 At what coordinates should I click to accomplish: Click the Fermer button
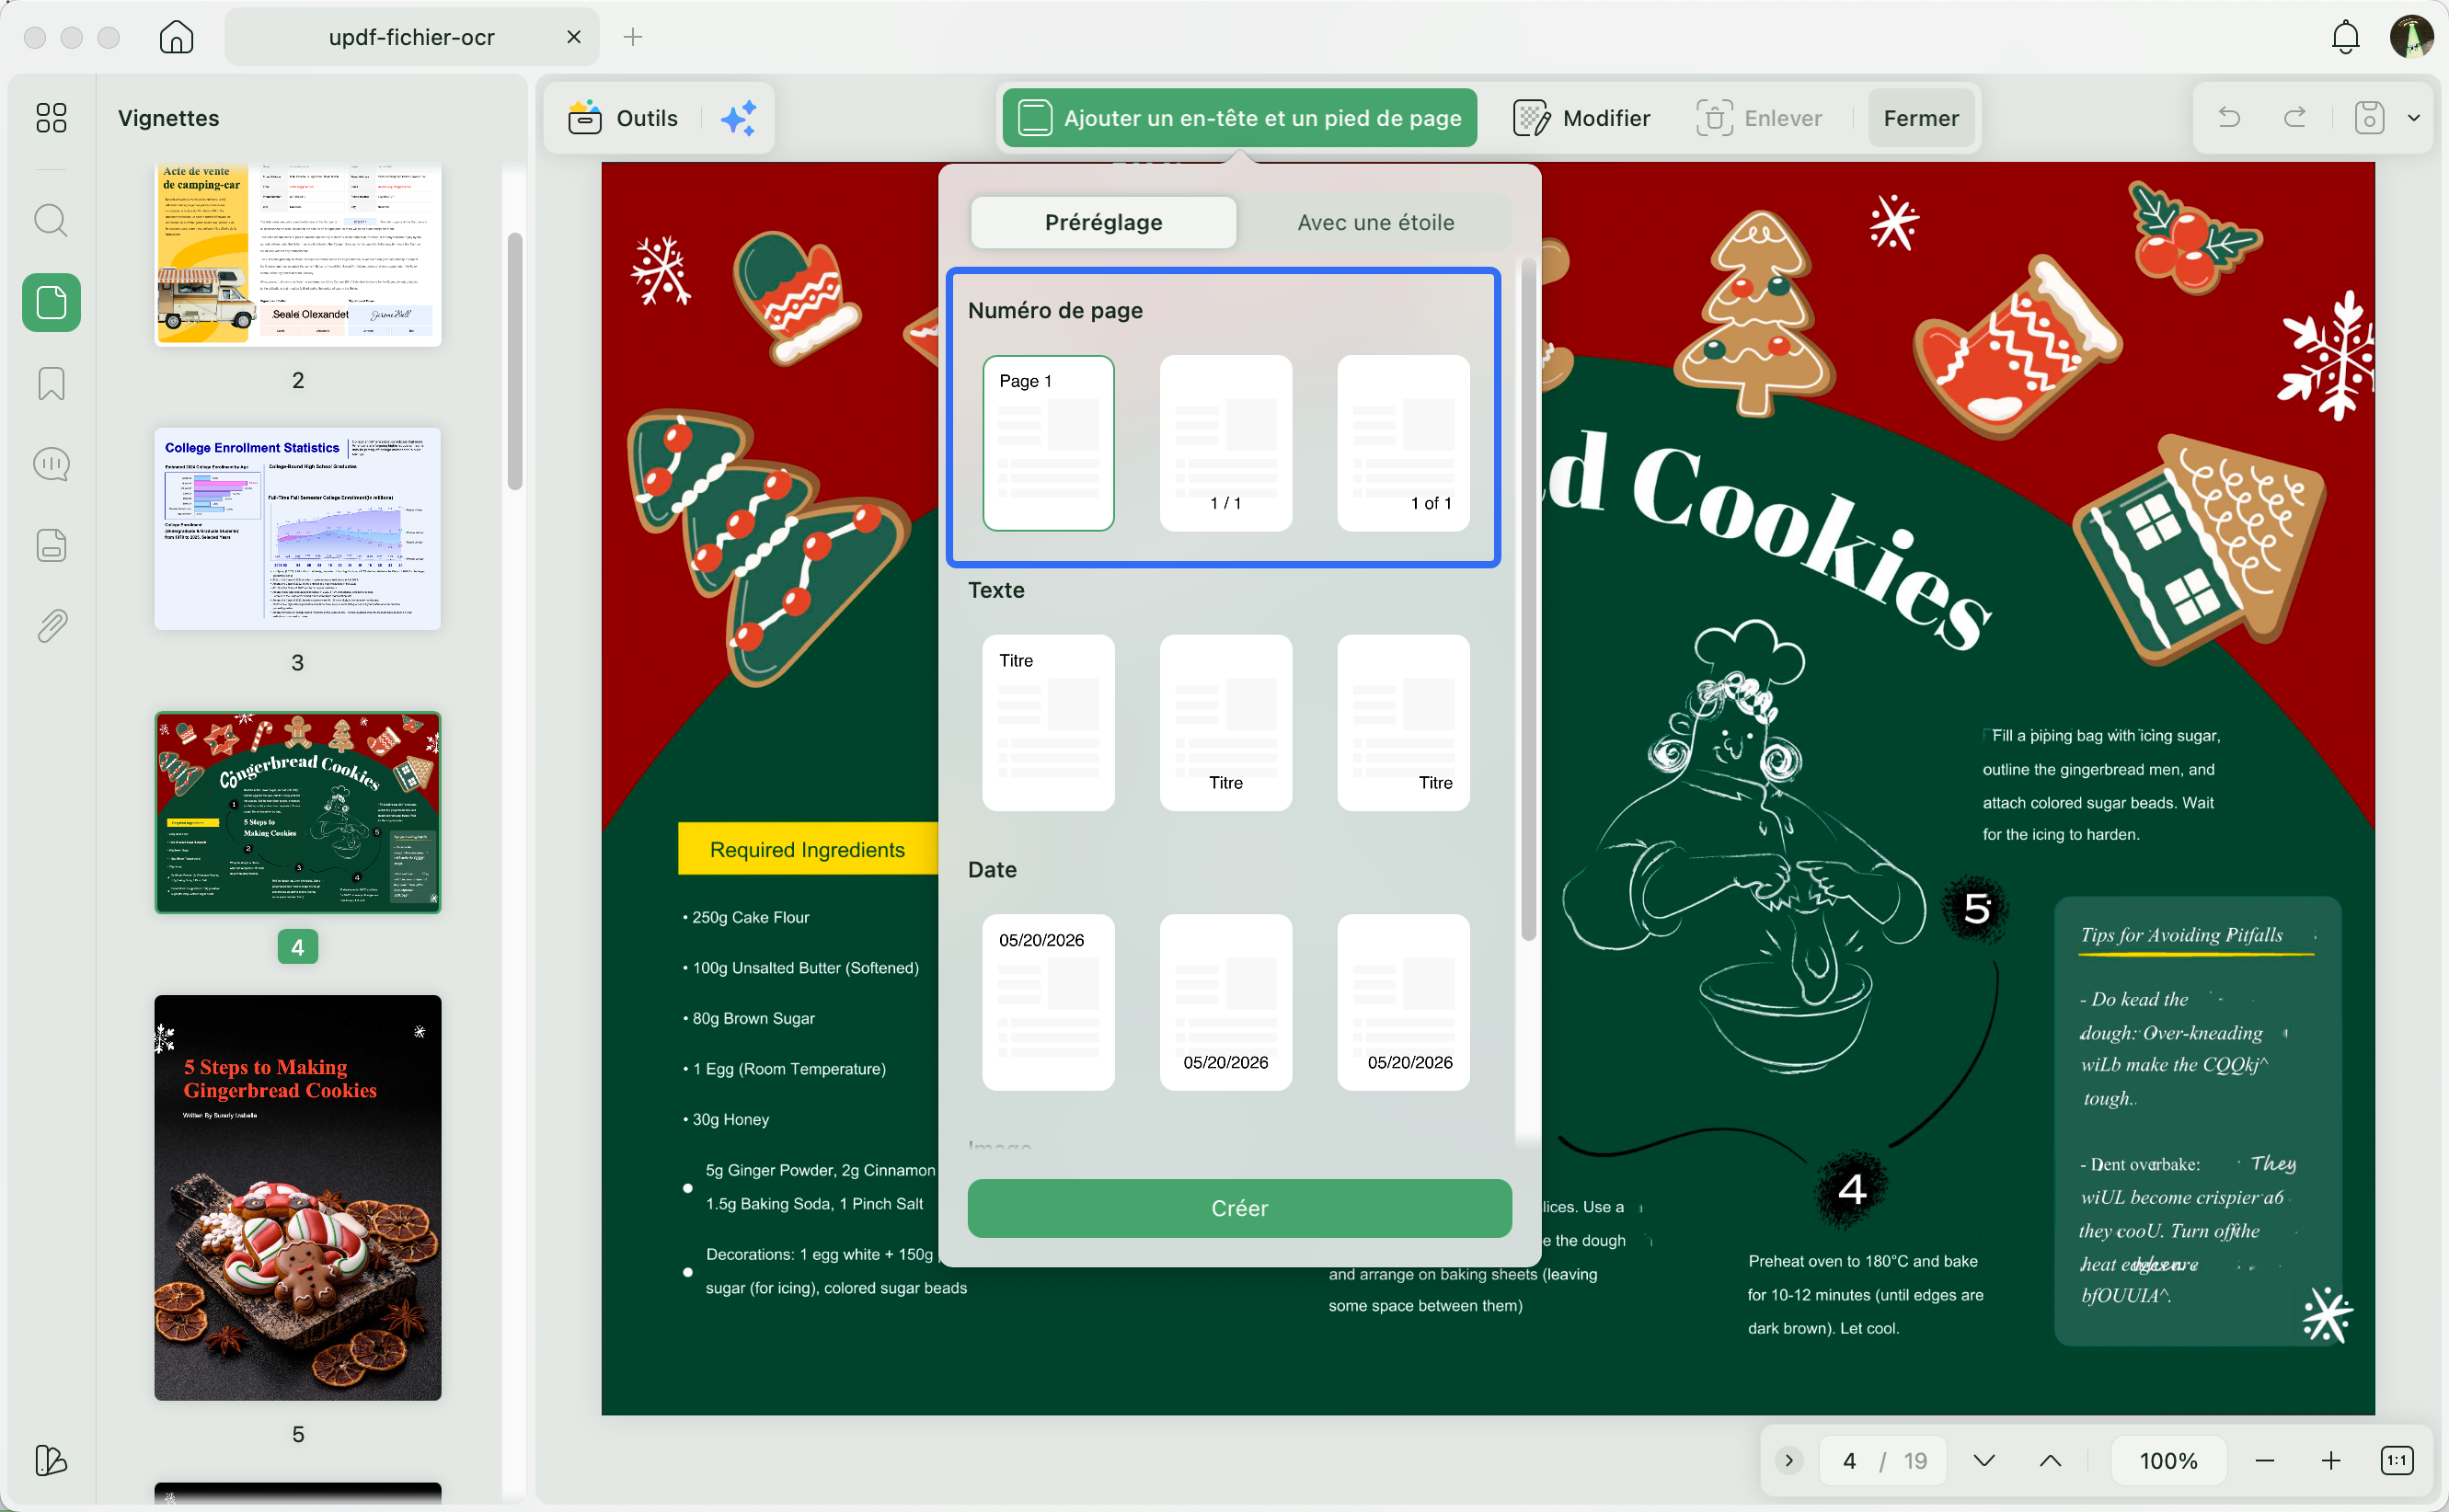(x=1921, y=118)
